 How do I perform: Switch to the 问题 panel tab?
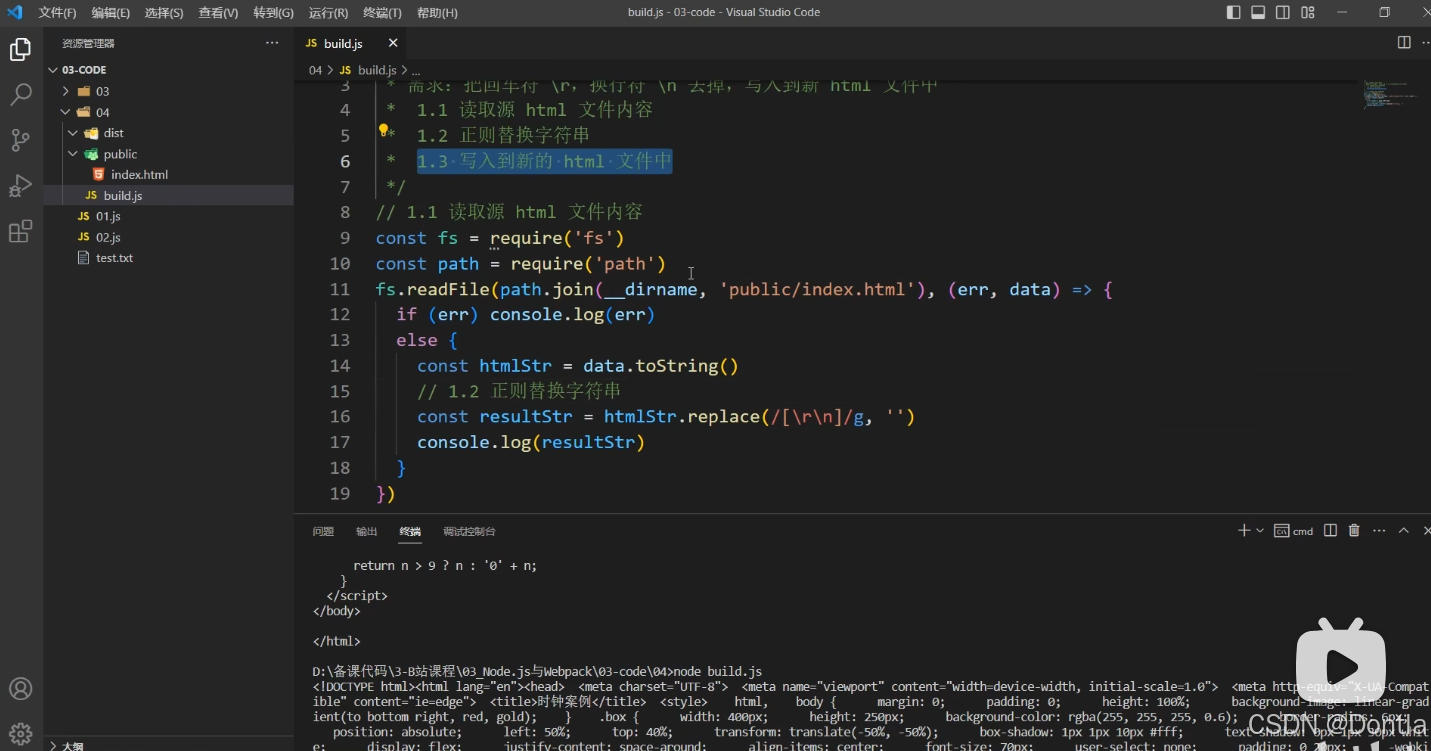pos(323,531)
